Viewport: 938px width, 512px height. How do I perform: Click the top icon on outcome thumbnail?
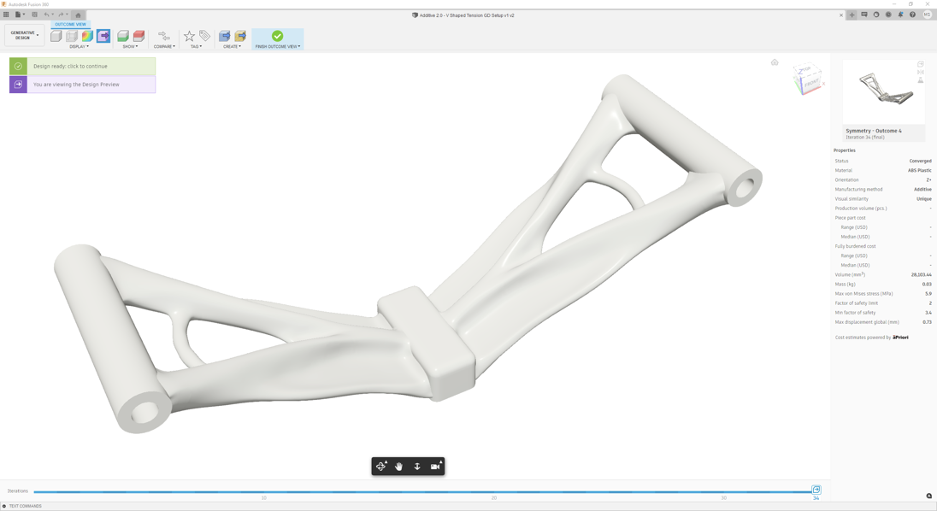[921, 64]
